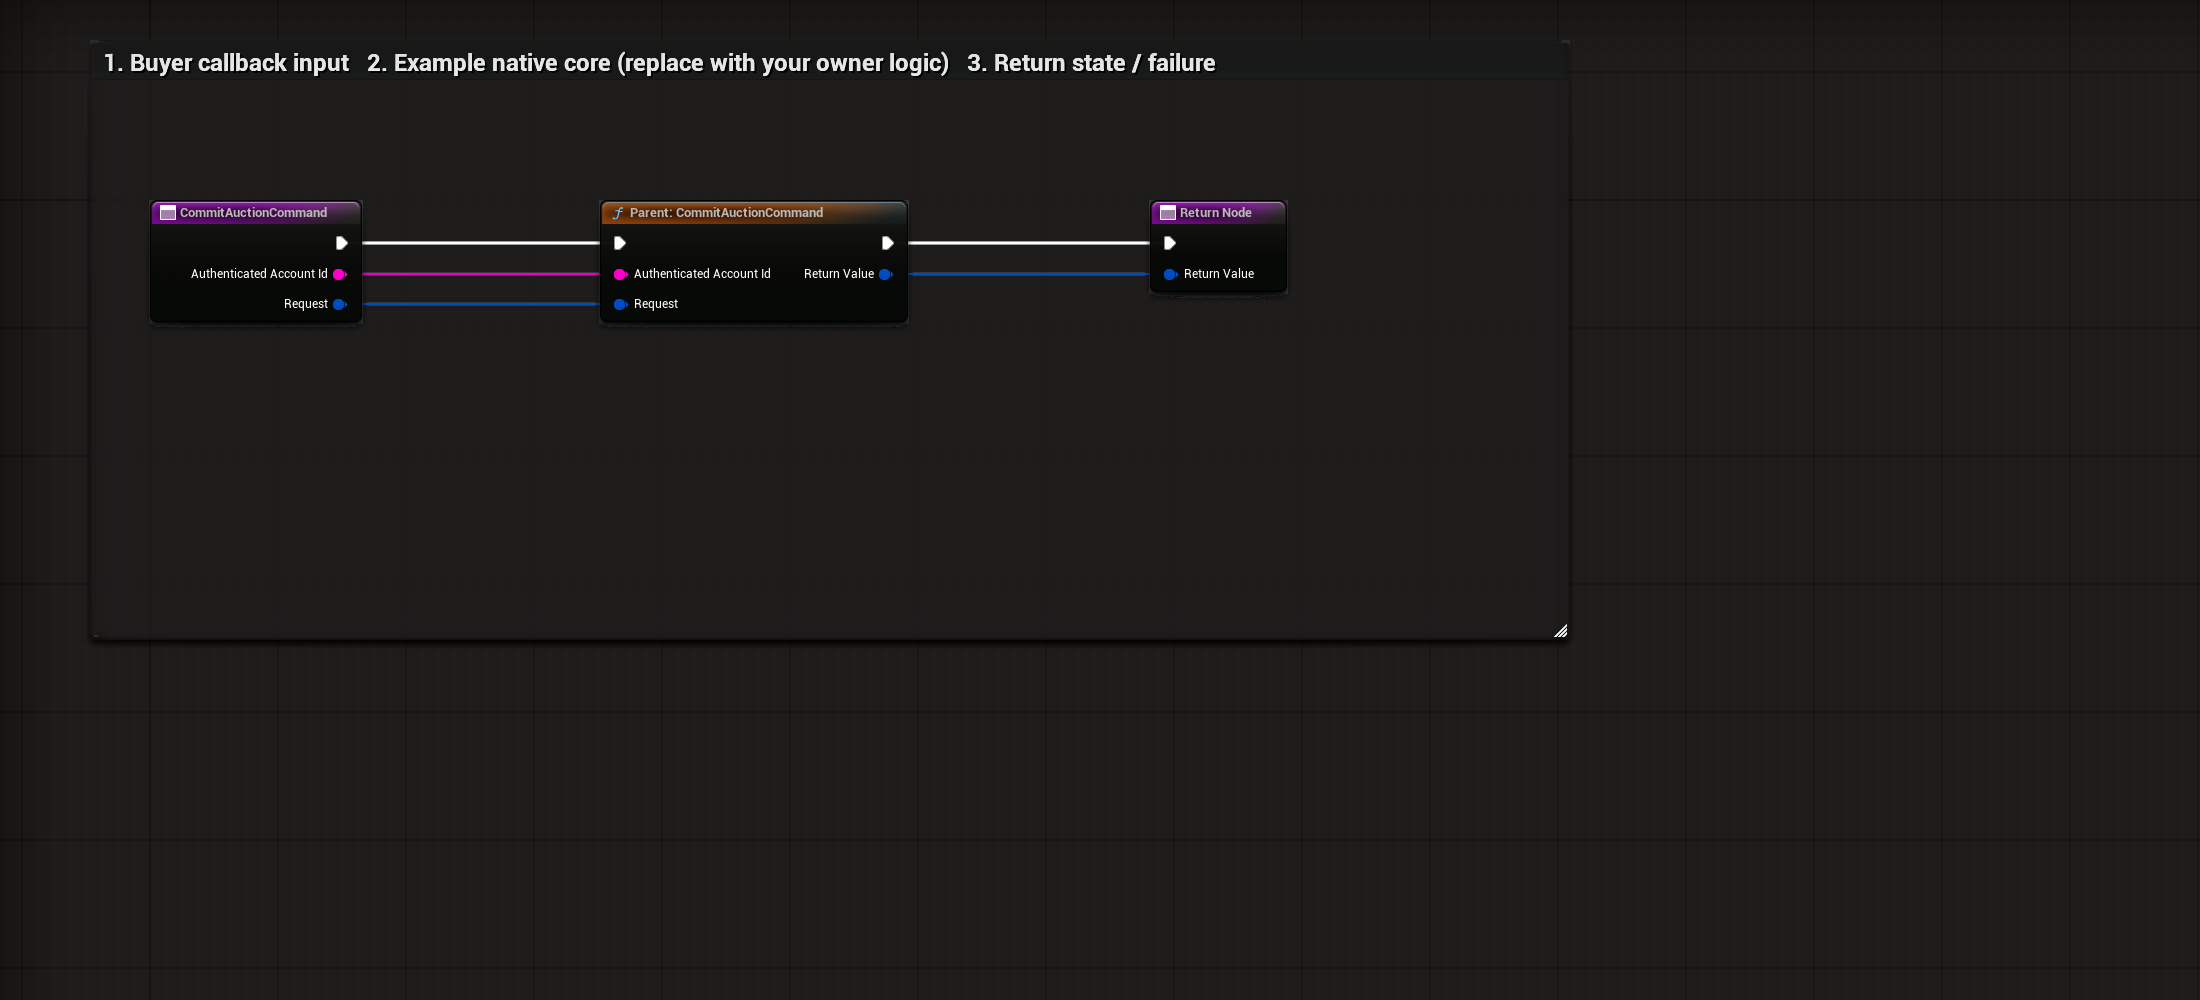2200x1000 pixels.
Task: Click Return Value input pin on Return Node
Action: pyautogui.click(x=1170, y=274)
